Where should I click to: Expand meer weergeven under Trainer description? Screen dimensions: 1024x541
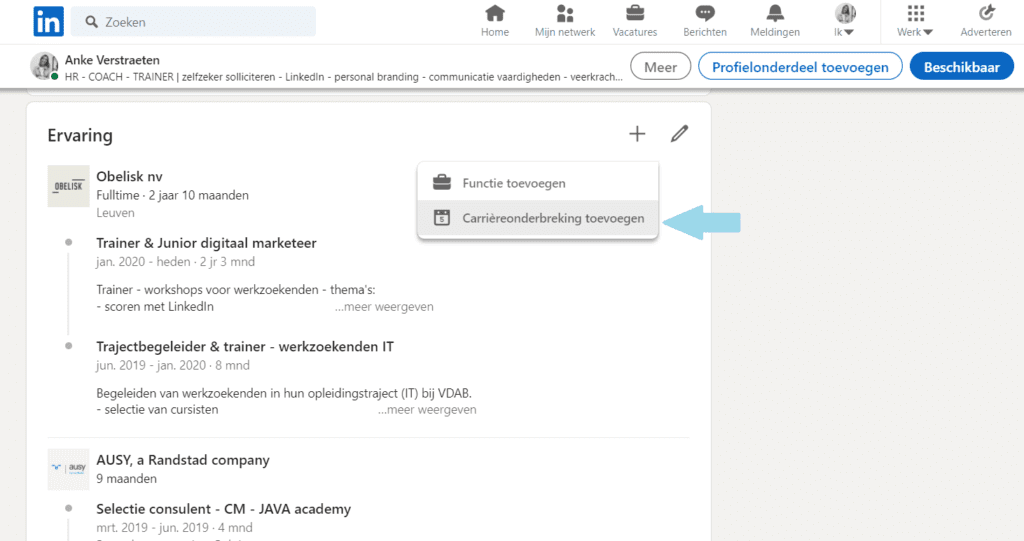pyautogui.click(x=384, y=306)
